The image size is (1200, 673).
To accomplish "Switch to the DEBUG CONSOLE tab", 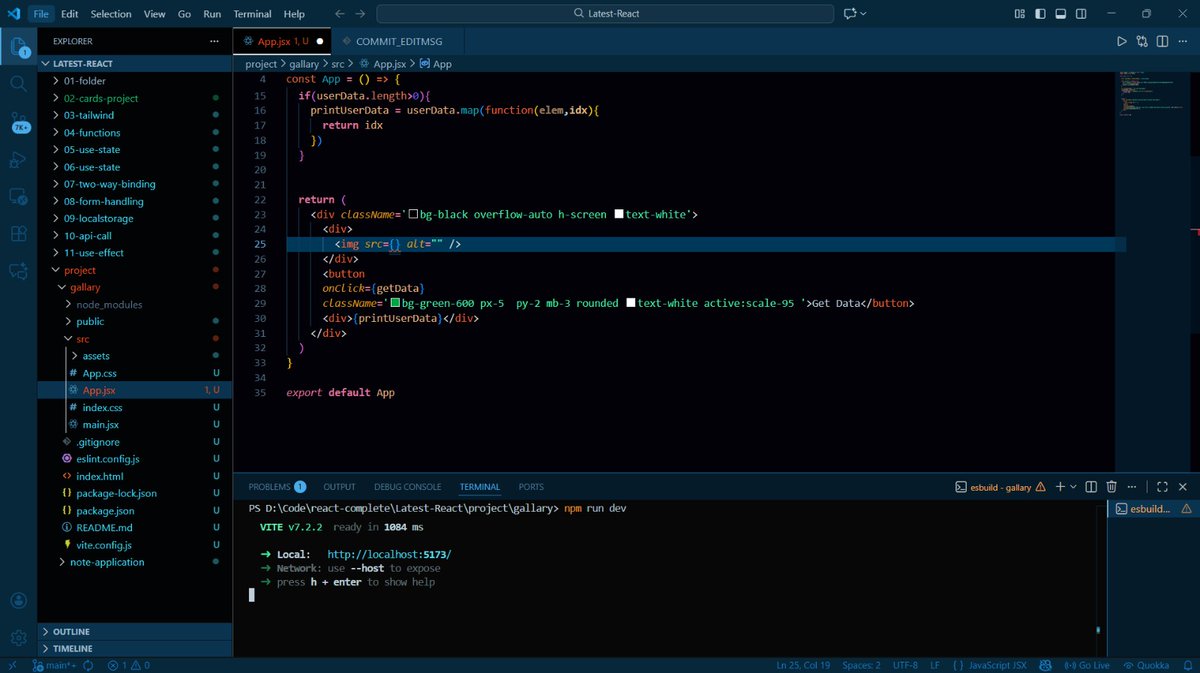I will coord(407,487).
